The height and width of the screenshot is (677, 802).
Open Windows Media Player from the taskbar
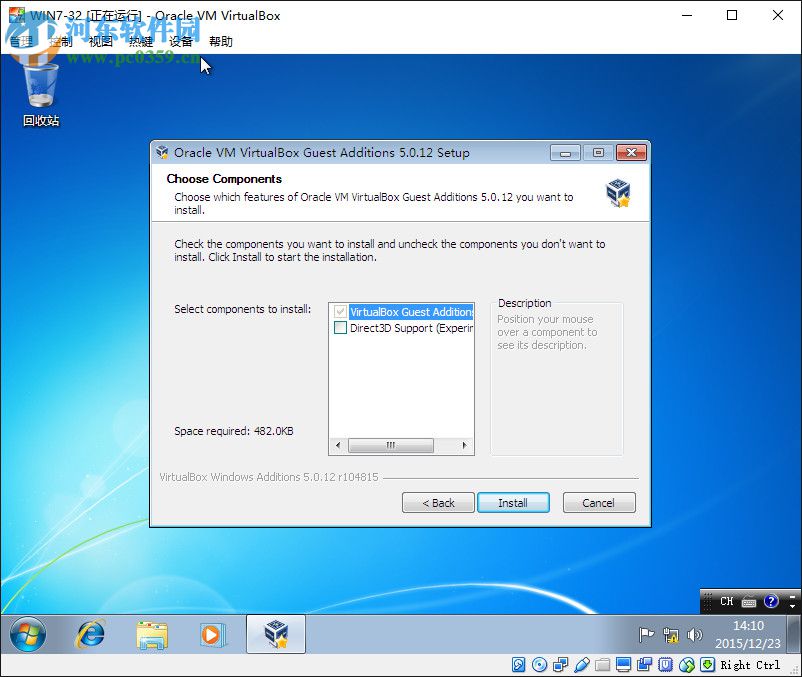click(x=212, y=635)
